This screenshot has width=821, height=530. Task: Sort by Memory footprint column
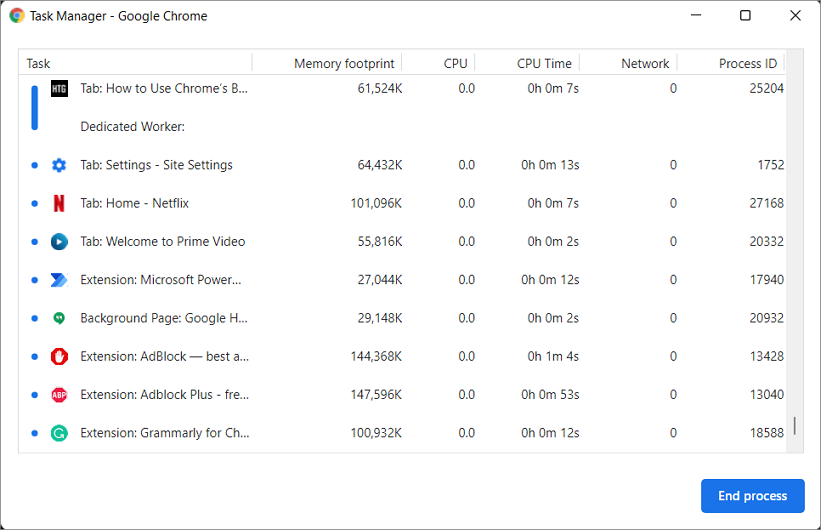click(x=344, y=64)
